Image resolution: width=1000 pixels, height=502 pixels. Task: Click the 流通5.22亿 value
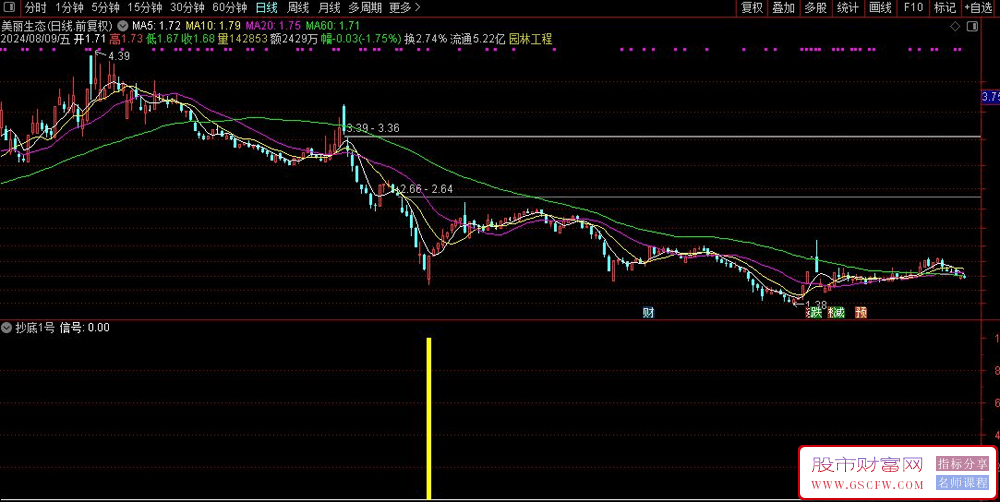pyautogui.click(x=478, y=39)
